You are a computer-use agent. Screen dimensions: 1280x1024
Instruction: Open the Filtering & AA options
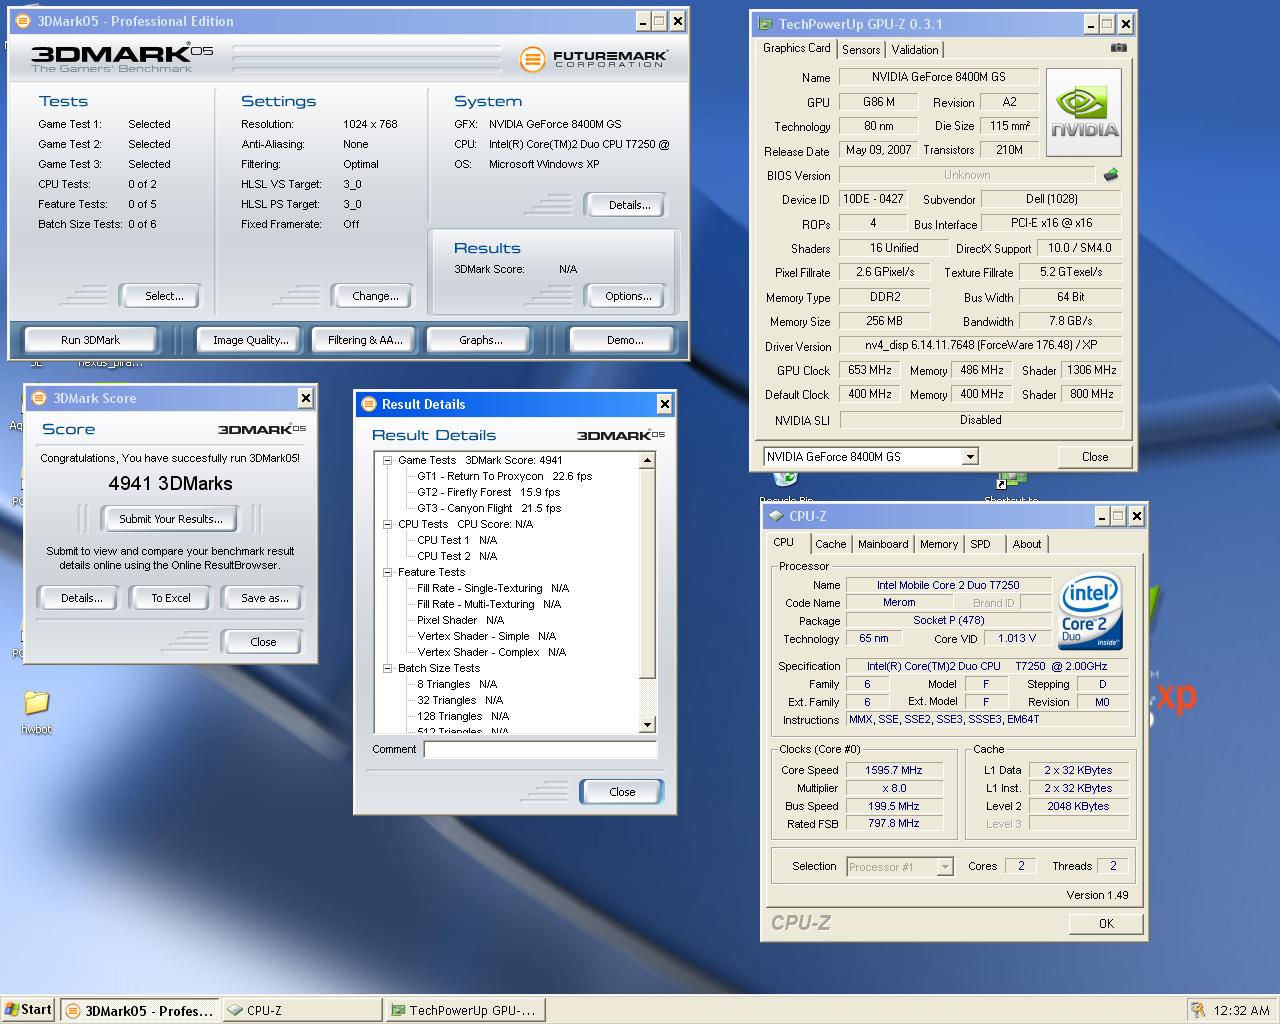365,340
